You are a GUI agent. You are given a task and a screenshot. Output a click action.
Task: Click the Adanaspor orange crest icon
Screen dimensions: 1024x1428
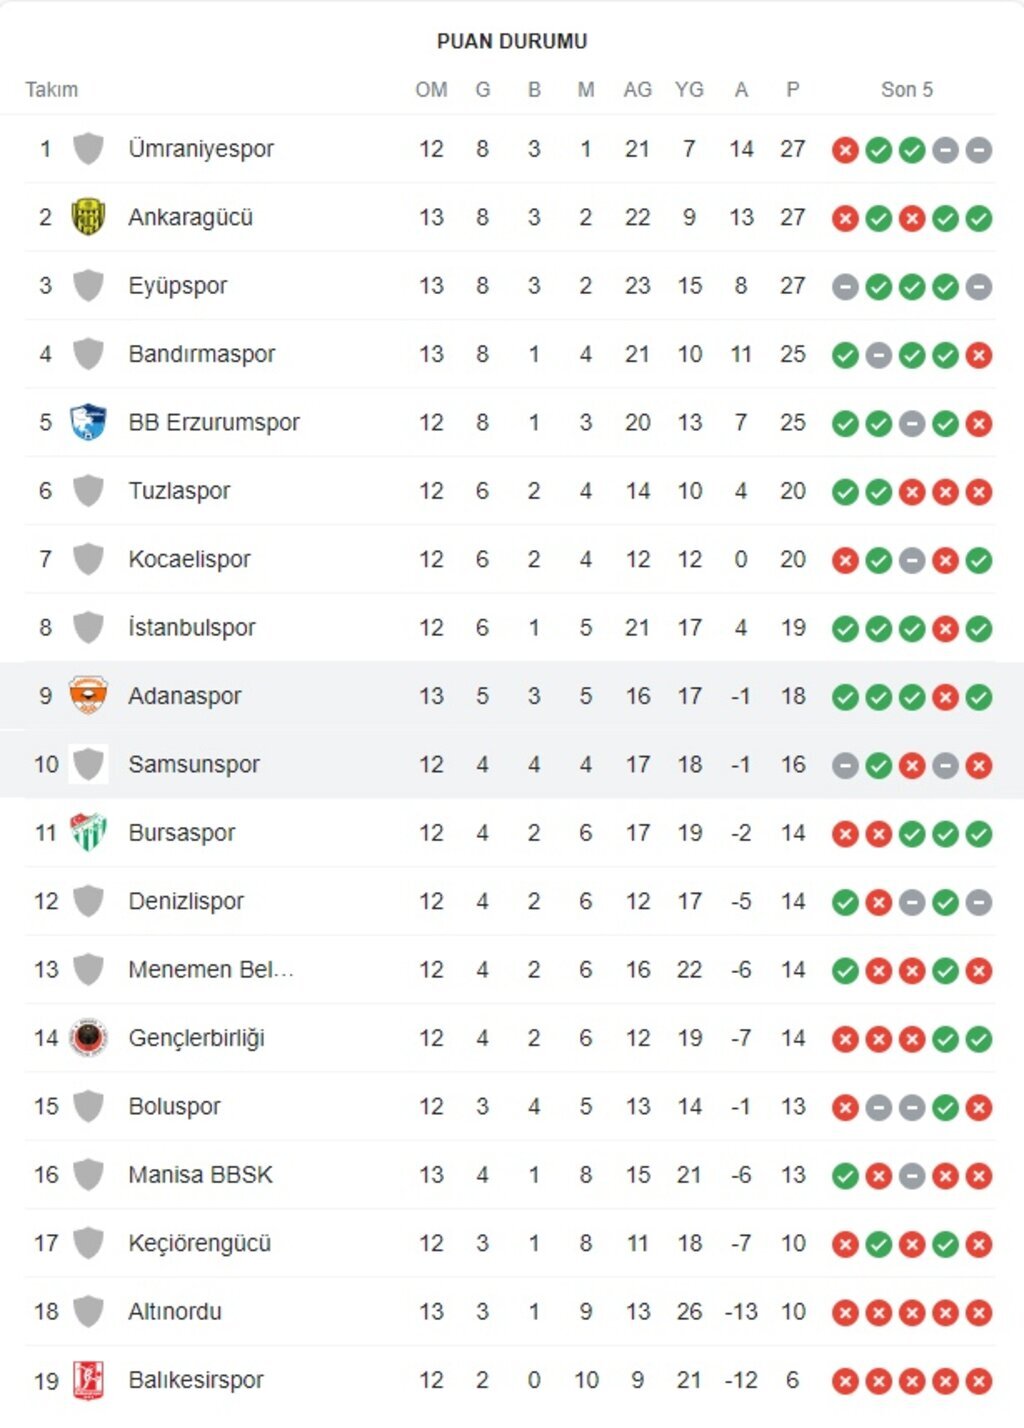pyautogui.click(x=88, y=696)
